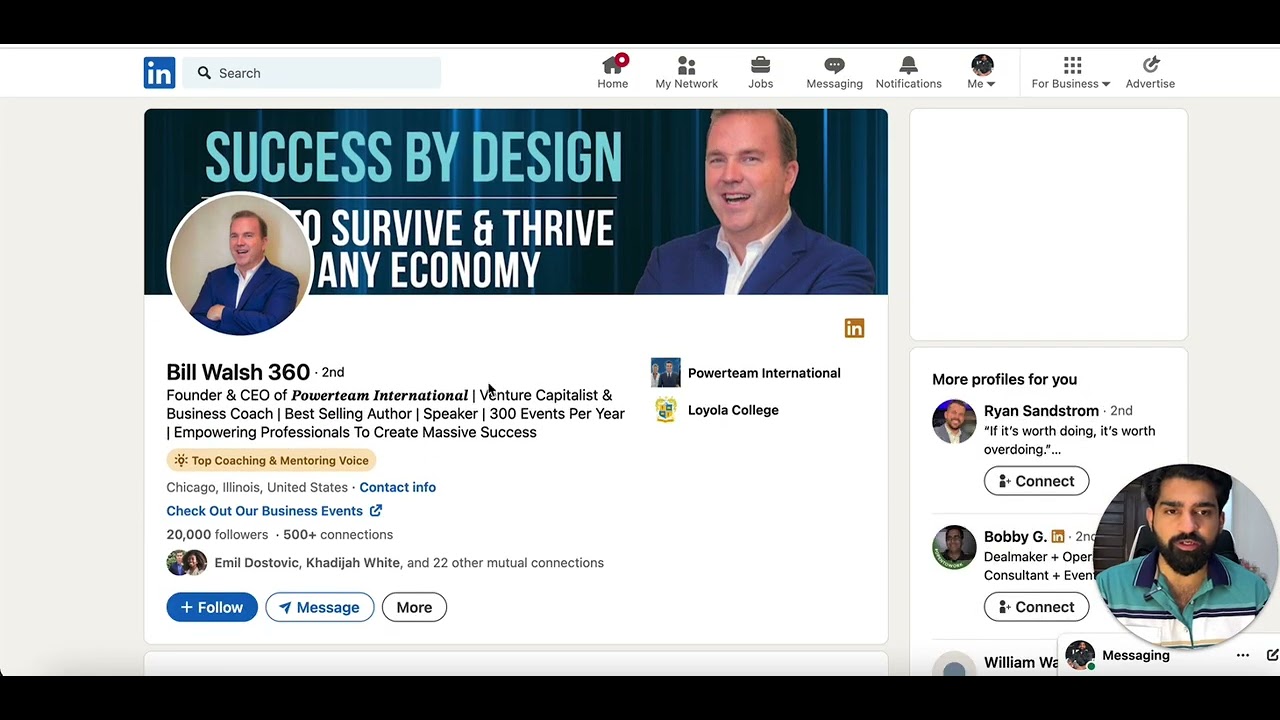The image size is (1280, 720).
Task: Open Powerteam International company link
Action: [764, 373]
